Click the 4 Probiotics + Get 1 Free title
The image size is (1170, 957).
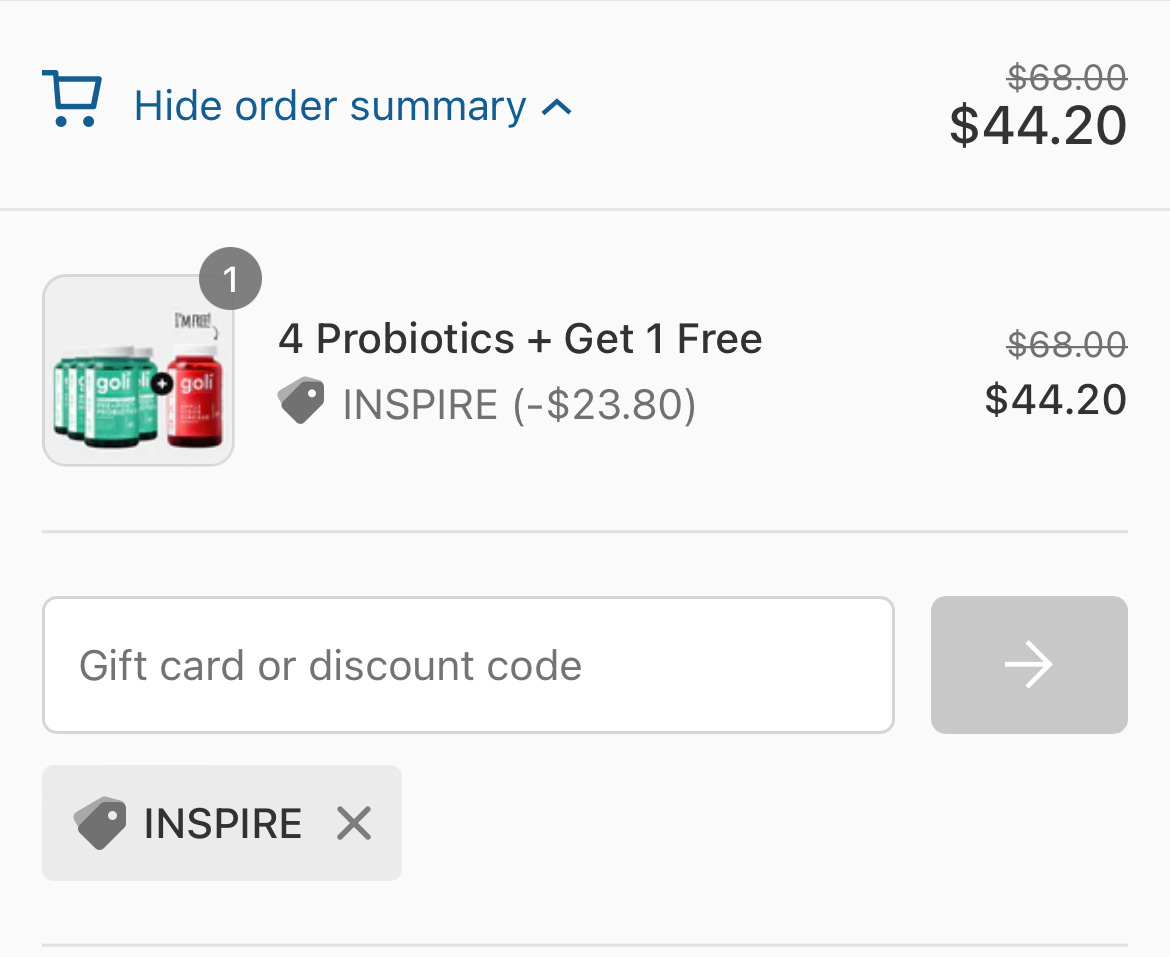(x=520, y=339)
